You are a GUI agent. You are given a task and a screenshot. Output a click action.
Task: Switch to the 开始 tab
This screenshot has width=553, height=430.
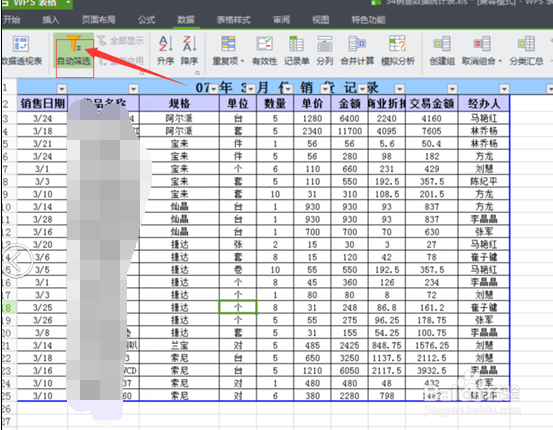tap(11, 20)
